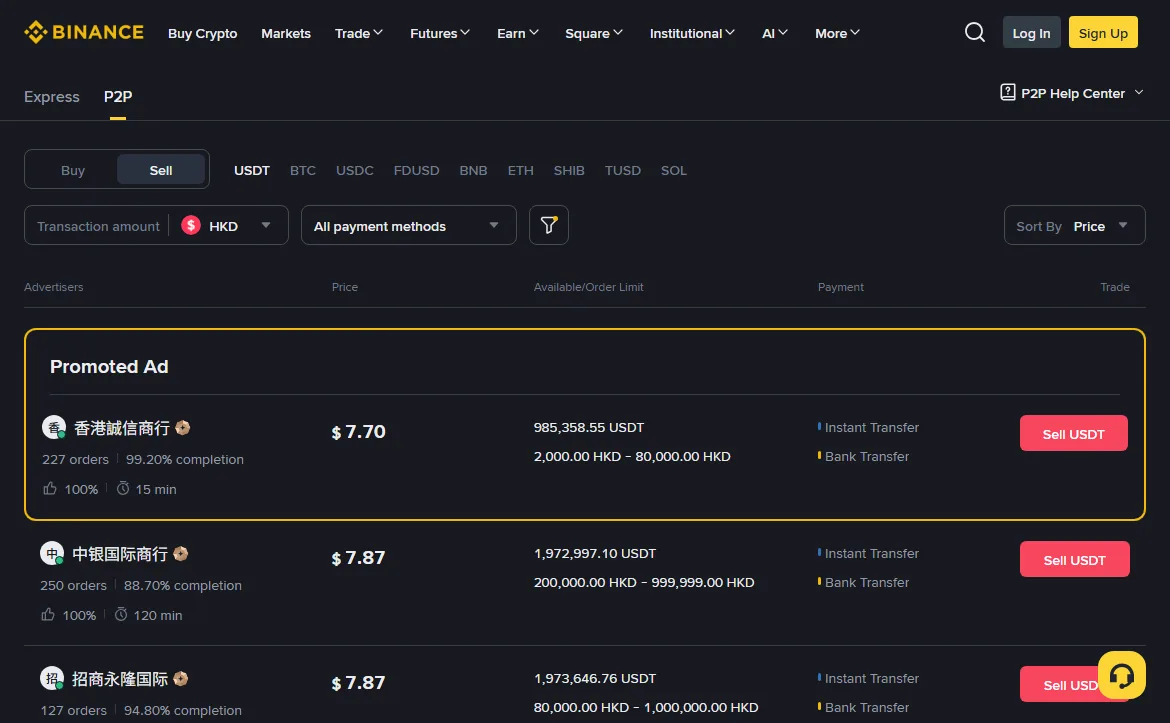This screenshot has height=723, width=1170.
Task: Switch to Buy mode
Action: pyautogui.click(x=72, y=170)
